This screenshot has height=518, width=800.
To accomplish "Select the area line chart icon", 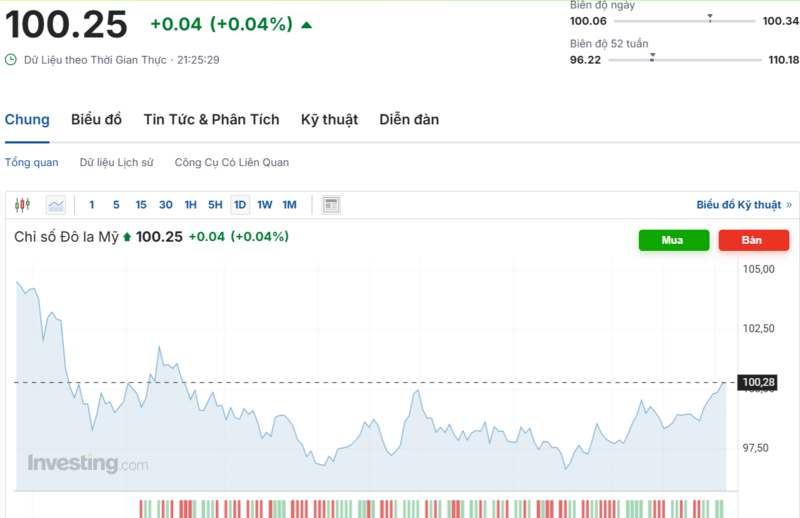I will [56, 205].
